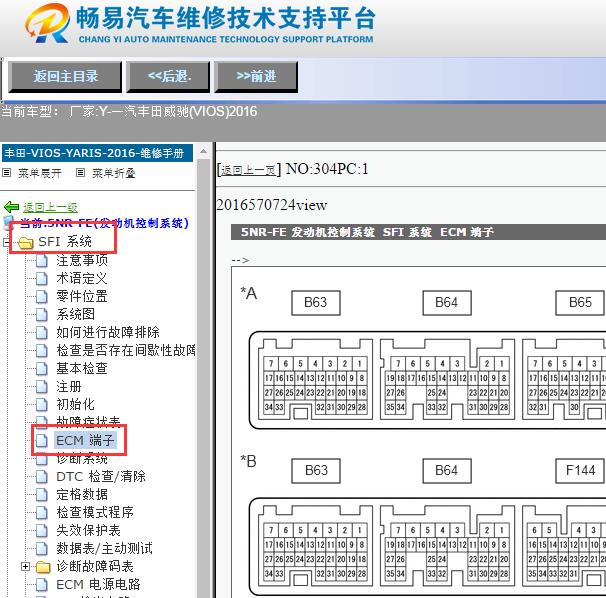Follow the green 返回上一级 link
Image resolution: width=606 pixels, height=598 pixels.
[50, 207]
